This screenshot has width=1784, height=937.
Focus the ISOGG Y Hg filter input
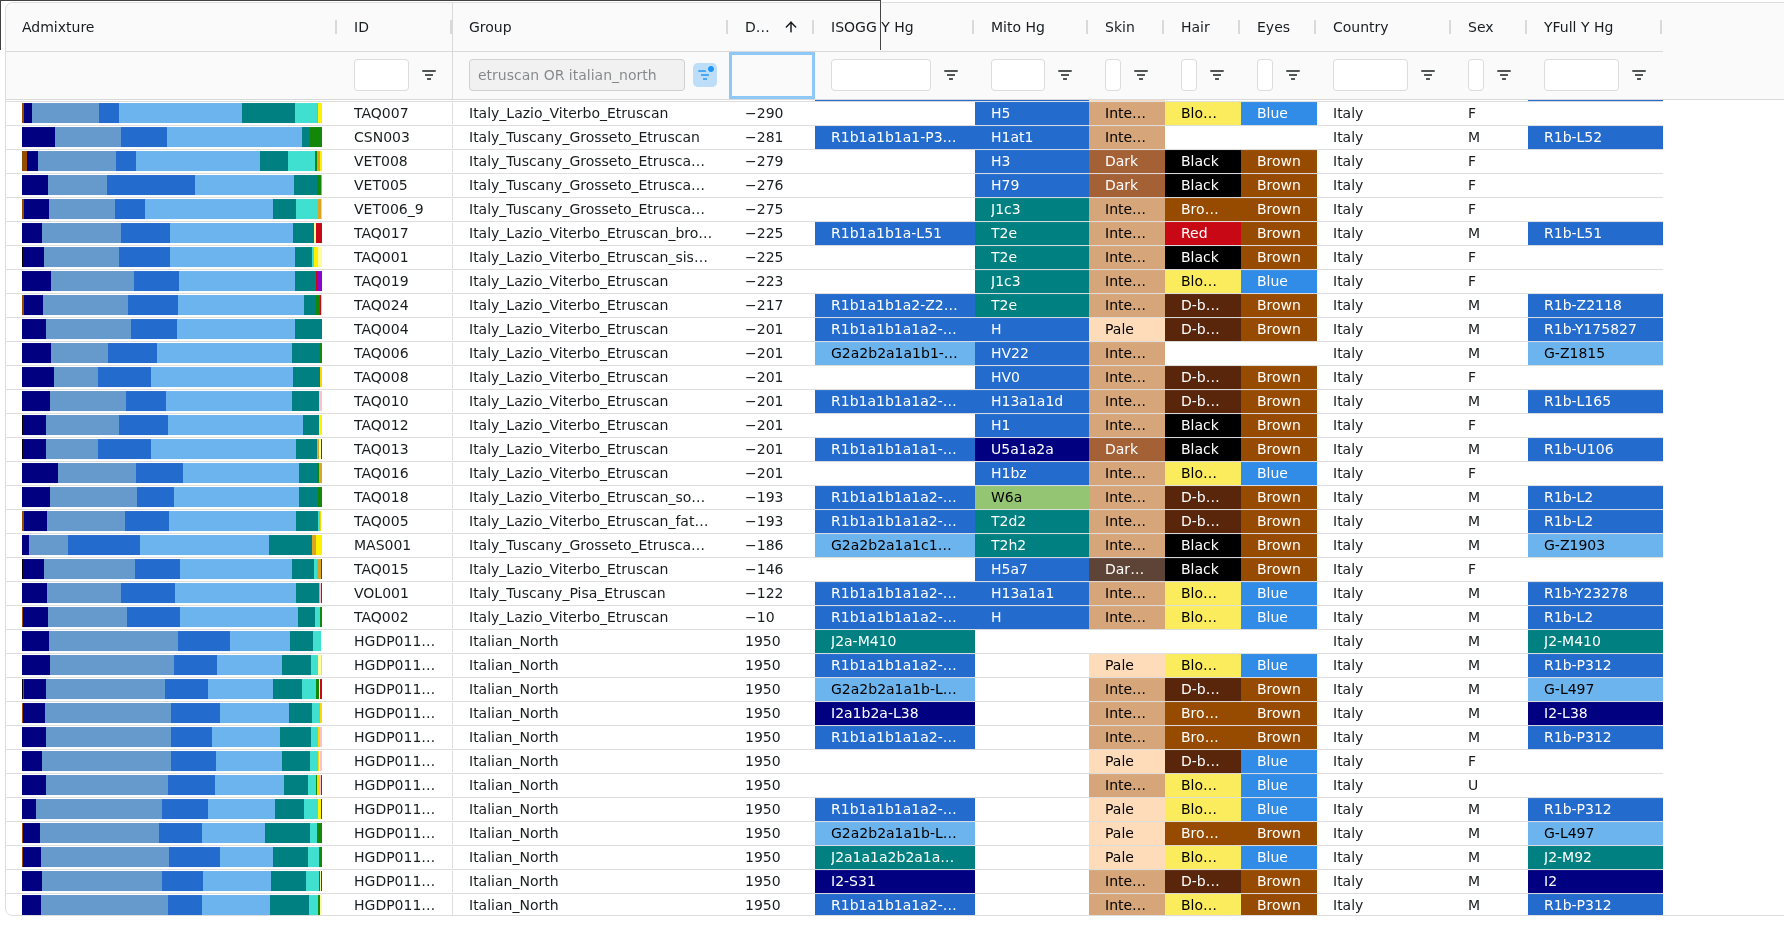pos(881,75)
